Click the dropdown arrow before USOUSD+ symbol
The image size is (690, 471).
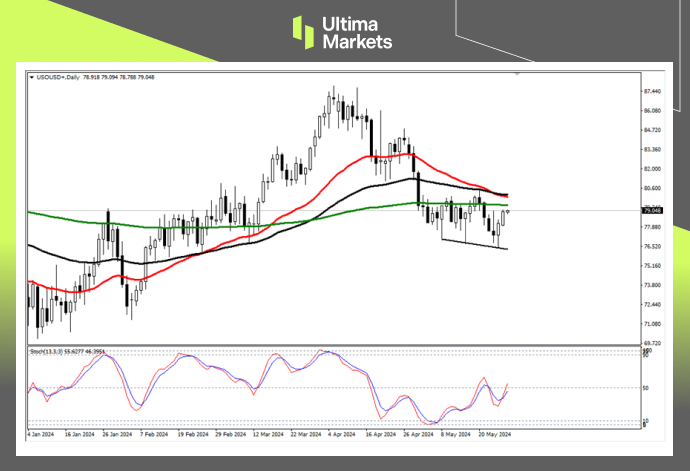click(x=31, y=76)
